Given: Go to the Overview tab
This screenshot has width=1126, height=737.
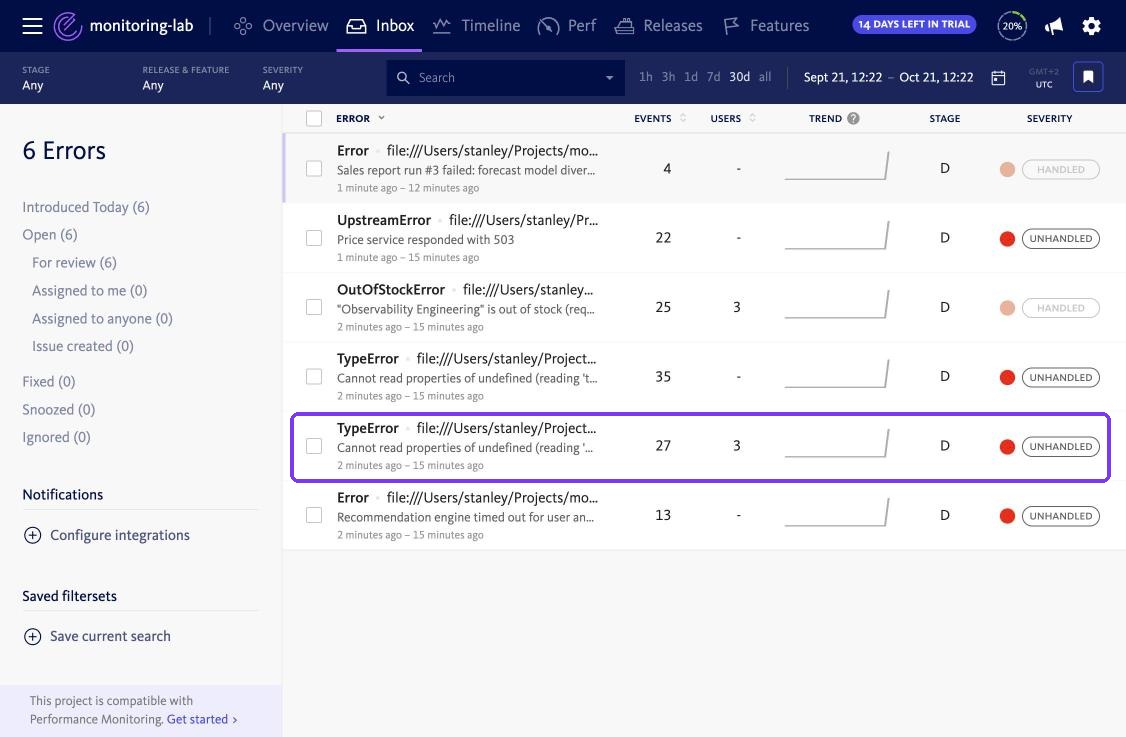Looking at the screenshot, I should [x=281, y=26].
